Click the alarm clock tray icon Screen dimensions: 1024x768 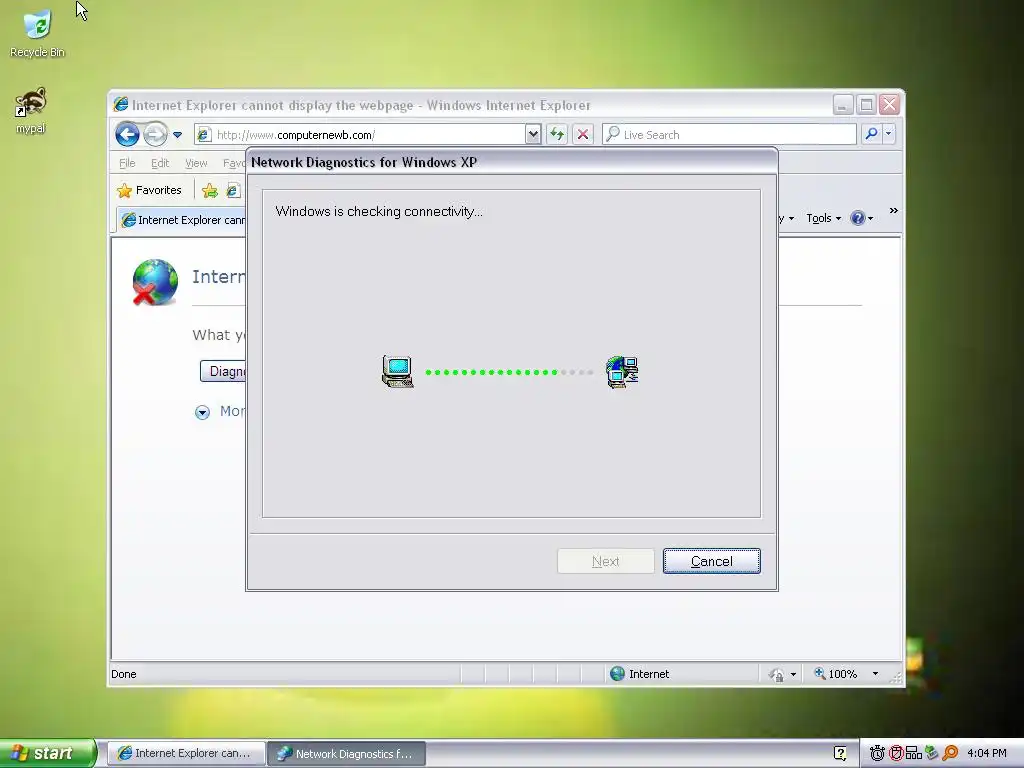[877, 753]
